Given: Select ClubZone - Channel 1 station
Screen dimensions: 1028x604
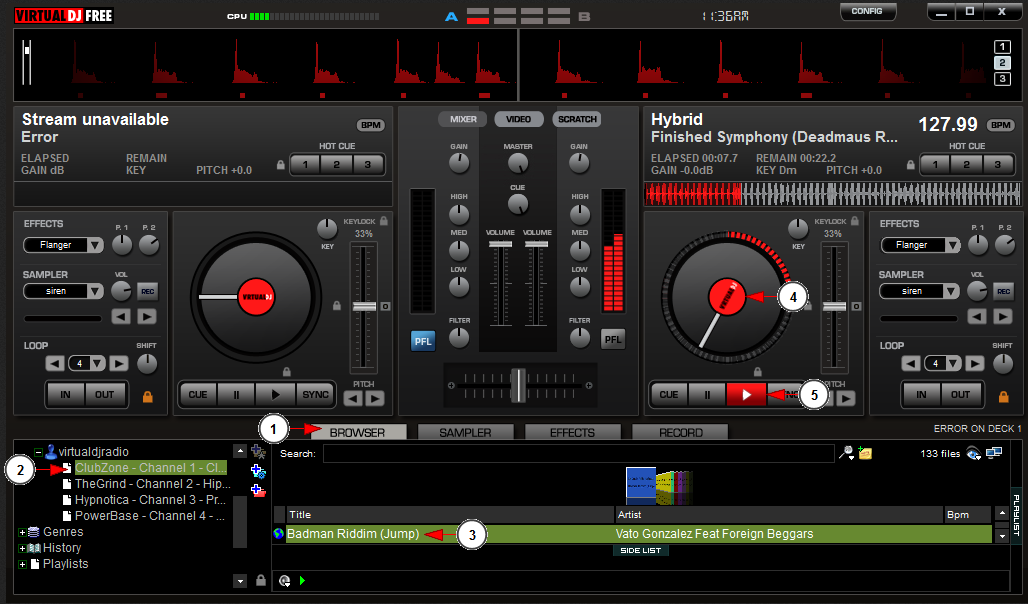Looking at the screenshot, I should pyautogui.click(x=150, y=468).
